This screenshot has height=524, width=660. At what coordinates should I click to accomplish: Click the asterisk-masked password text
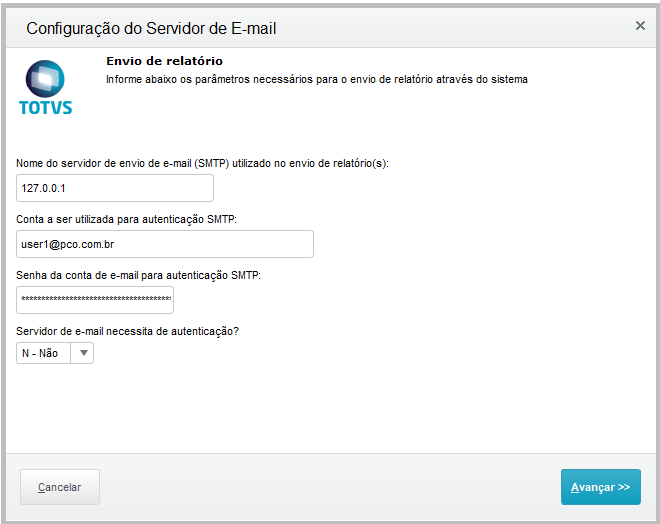click(x=96, y=300)
